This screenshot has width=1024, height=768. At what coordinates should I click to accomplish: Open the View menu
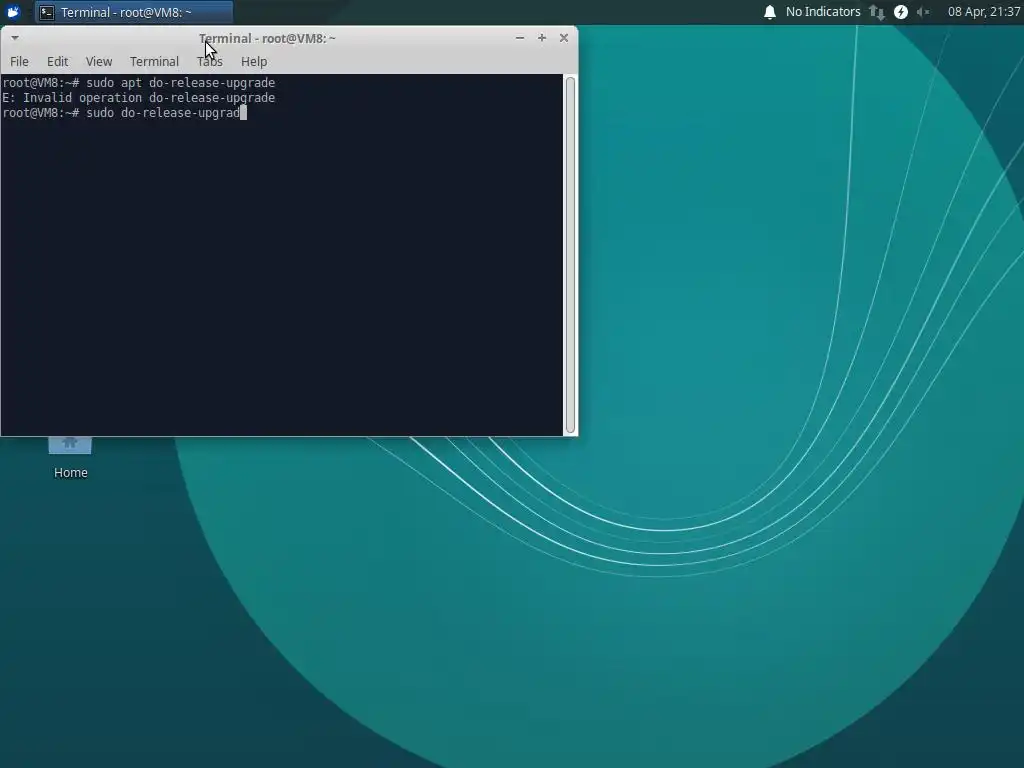point(99,61)
